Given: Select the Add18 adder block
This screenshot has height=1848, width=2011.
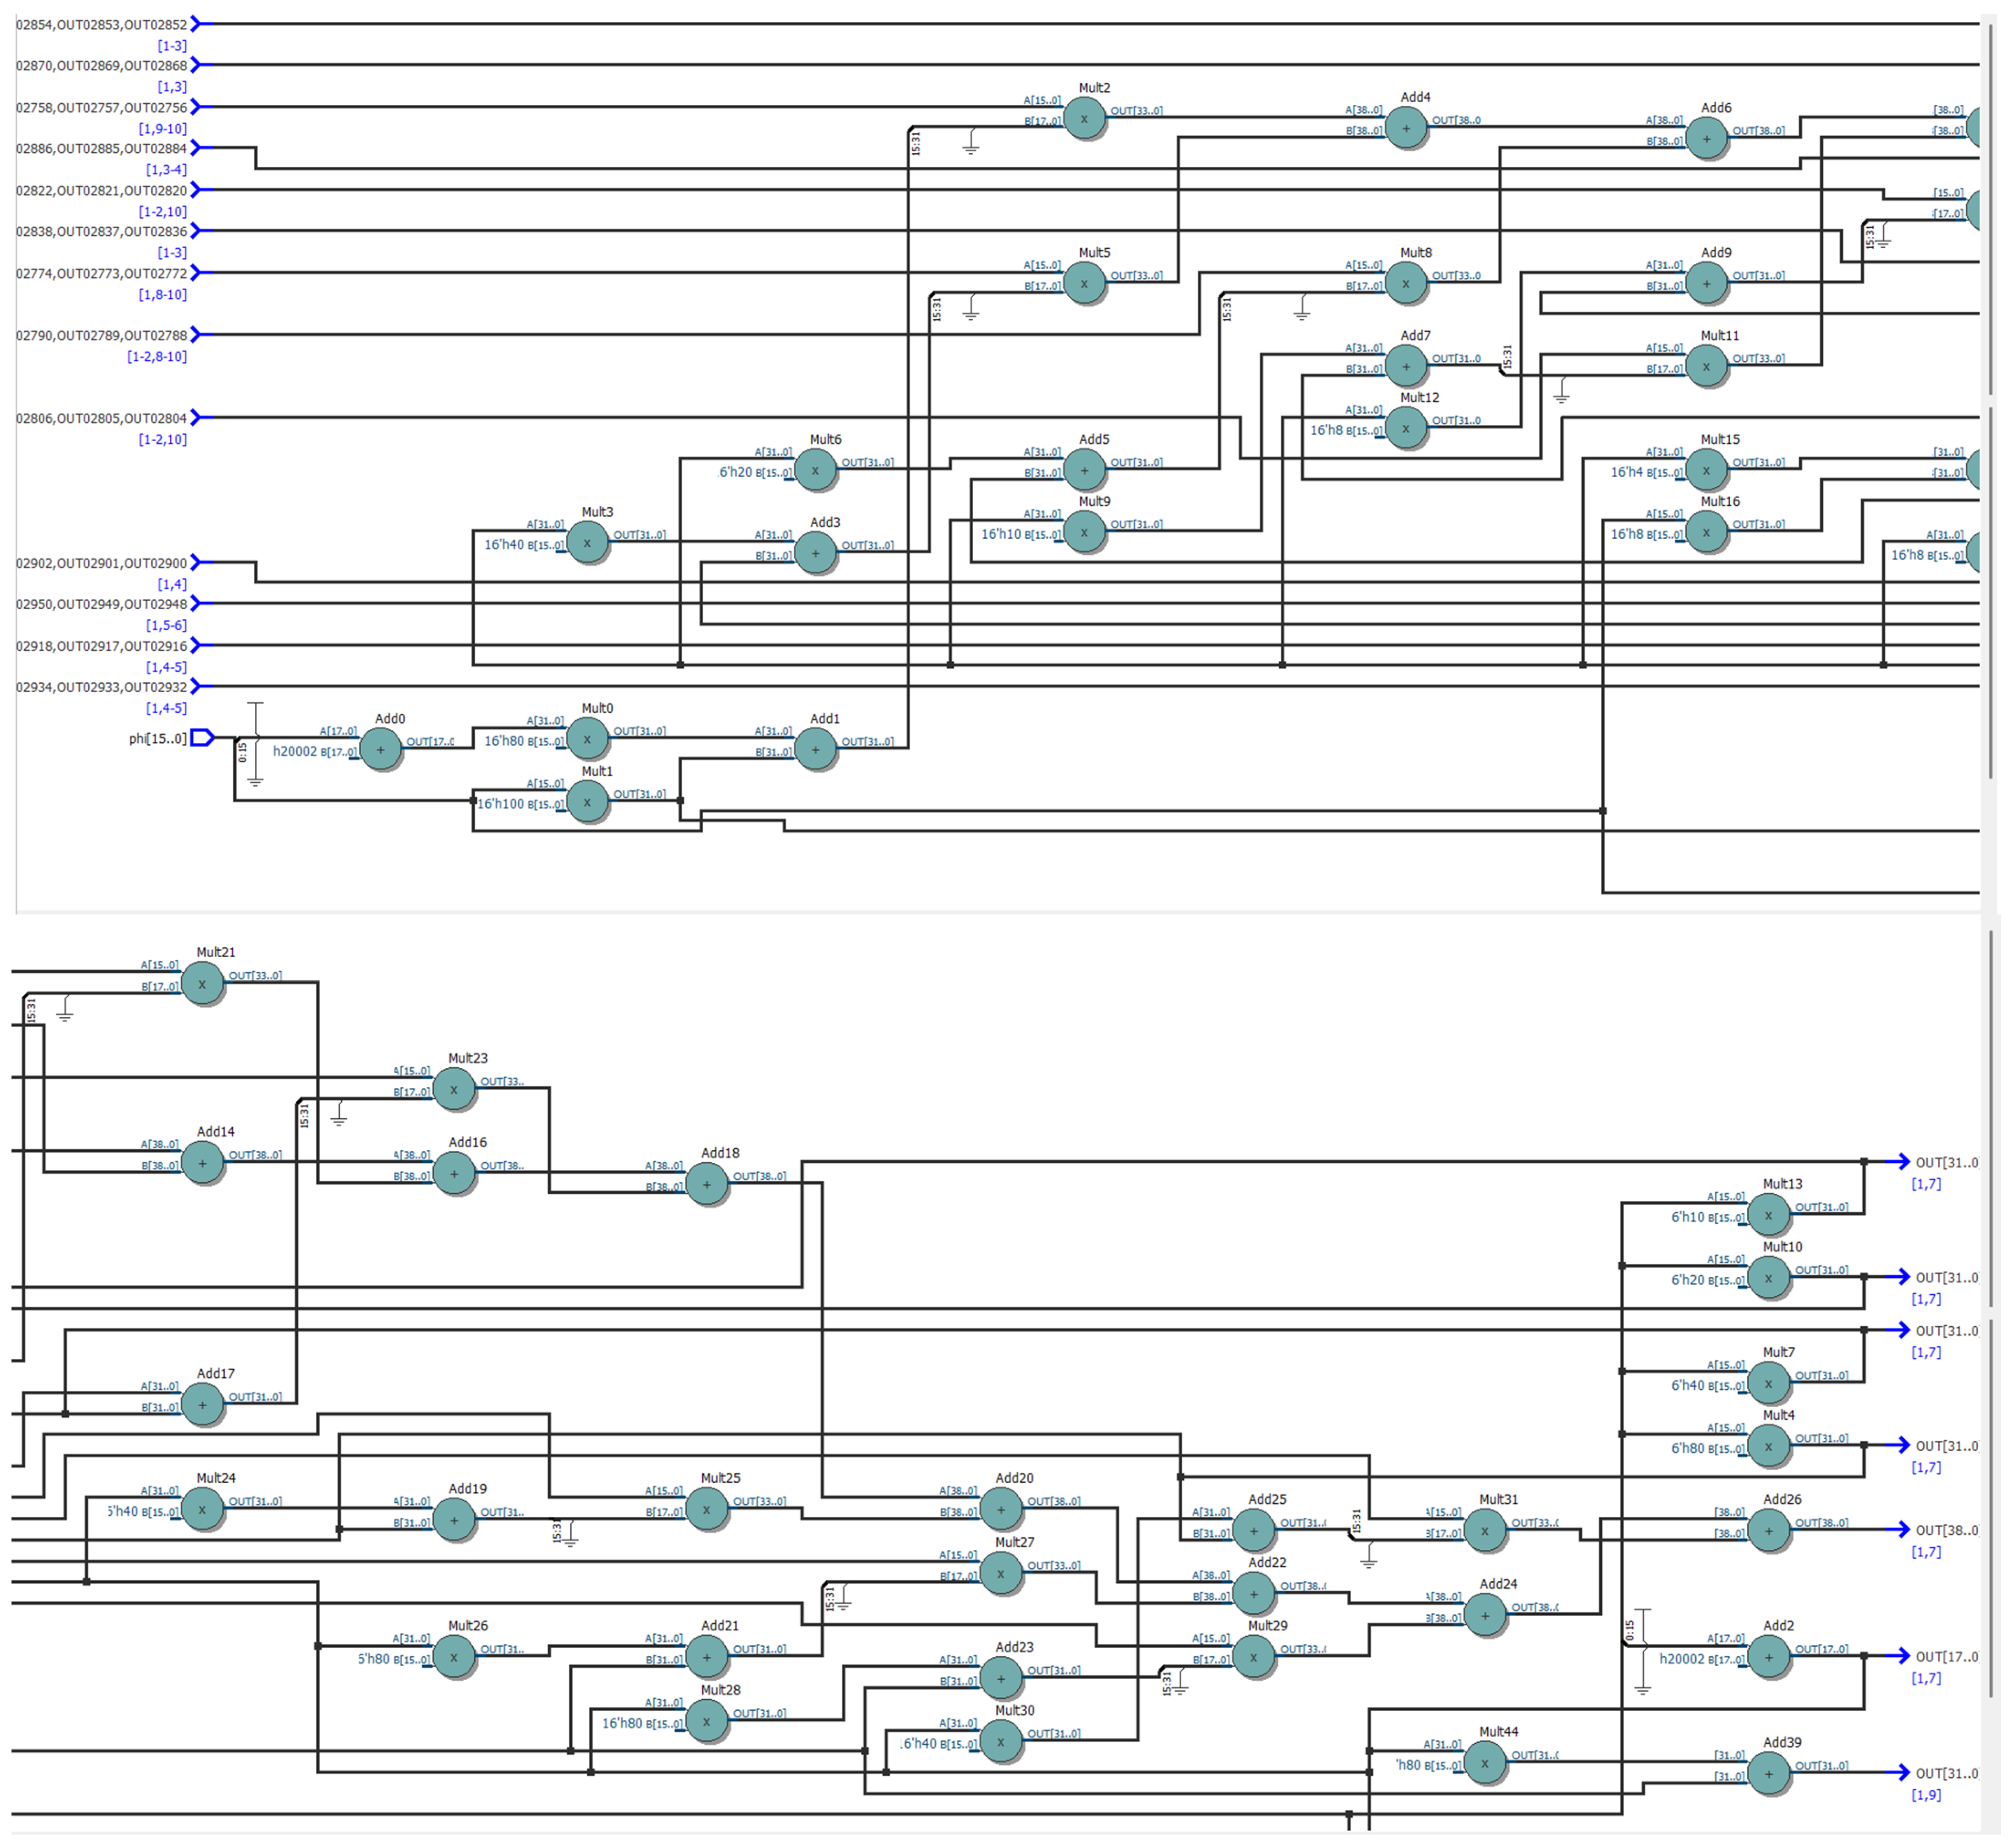Looking at the screenshot, I should (x=707, y=1185).
